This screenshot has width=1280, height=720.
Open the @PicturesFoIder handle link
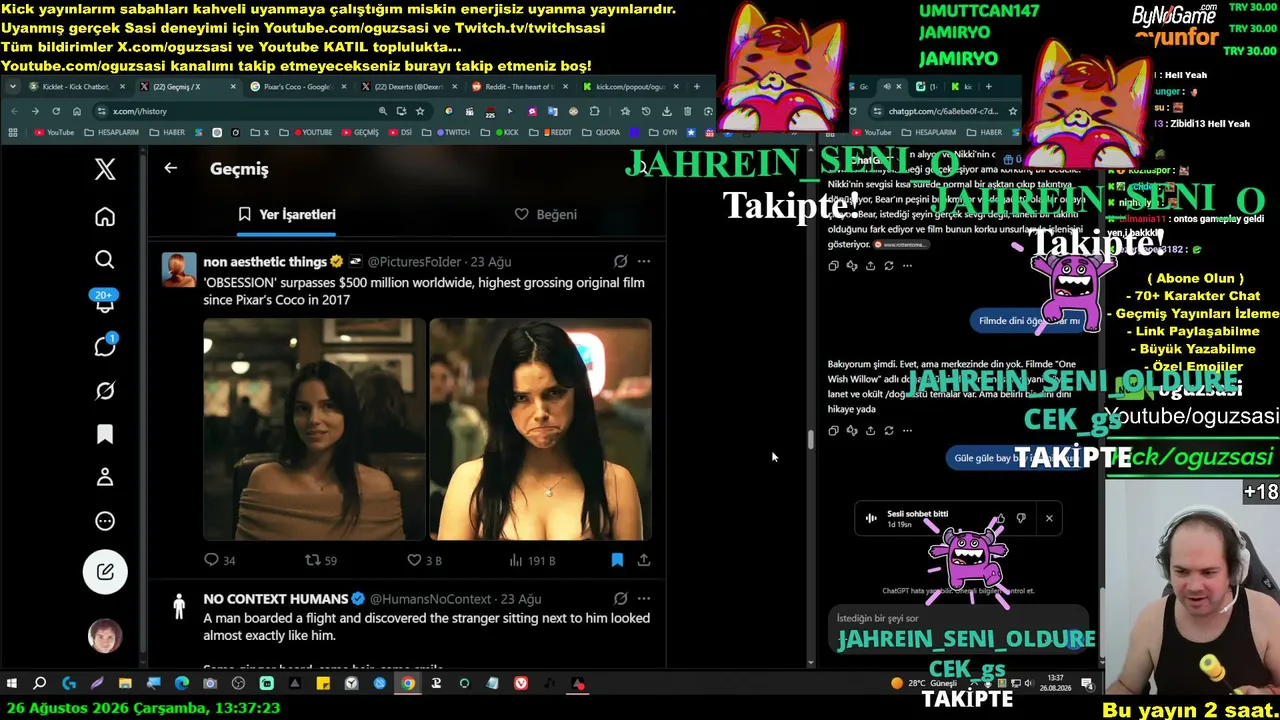[414, 261]
